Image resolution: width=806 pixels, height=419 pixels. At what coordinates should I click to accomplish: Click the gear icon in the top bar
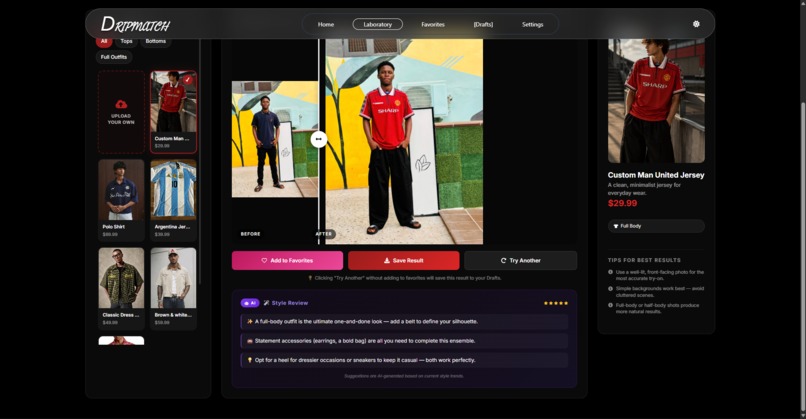696,24
